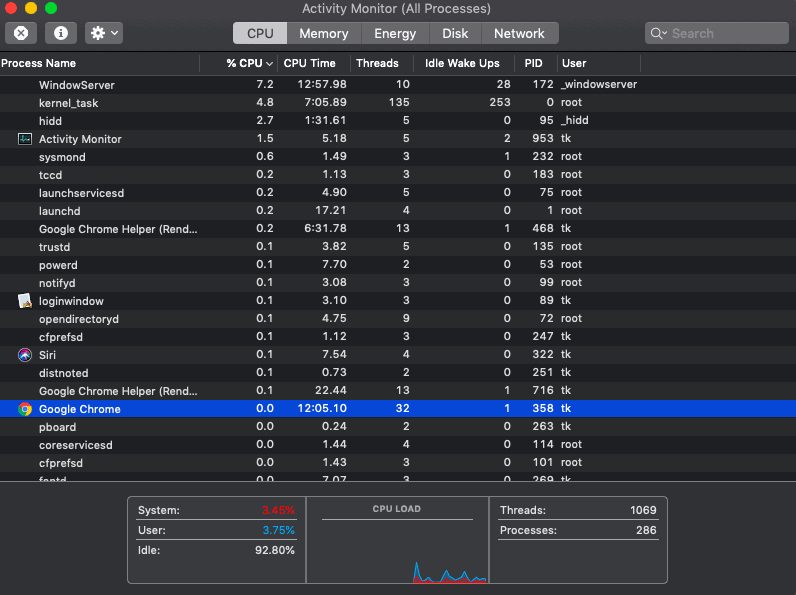Click the Quit Process stop icon
The height and width of the screenshot is (595, 796).
click(x=21, y=34)
